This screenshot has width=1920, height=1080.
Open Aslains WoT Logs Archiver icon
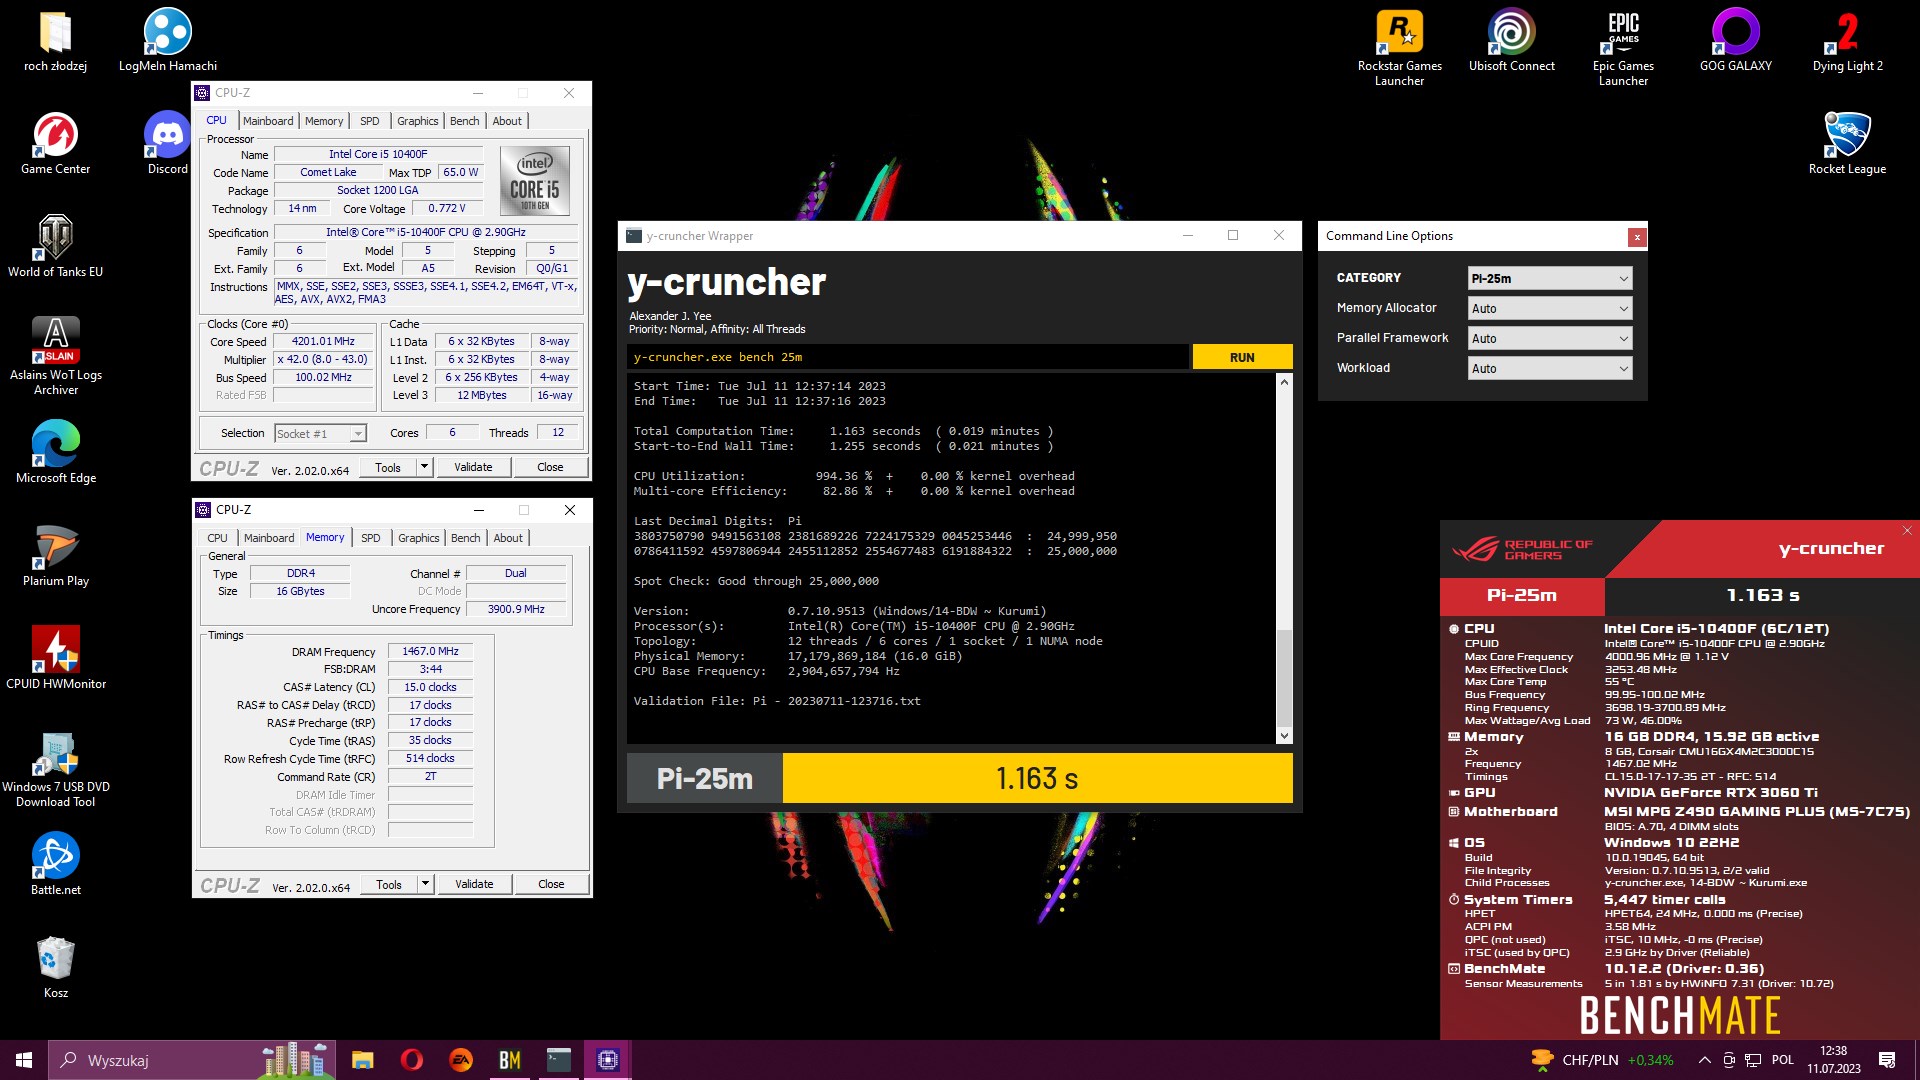coord(55,356)
